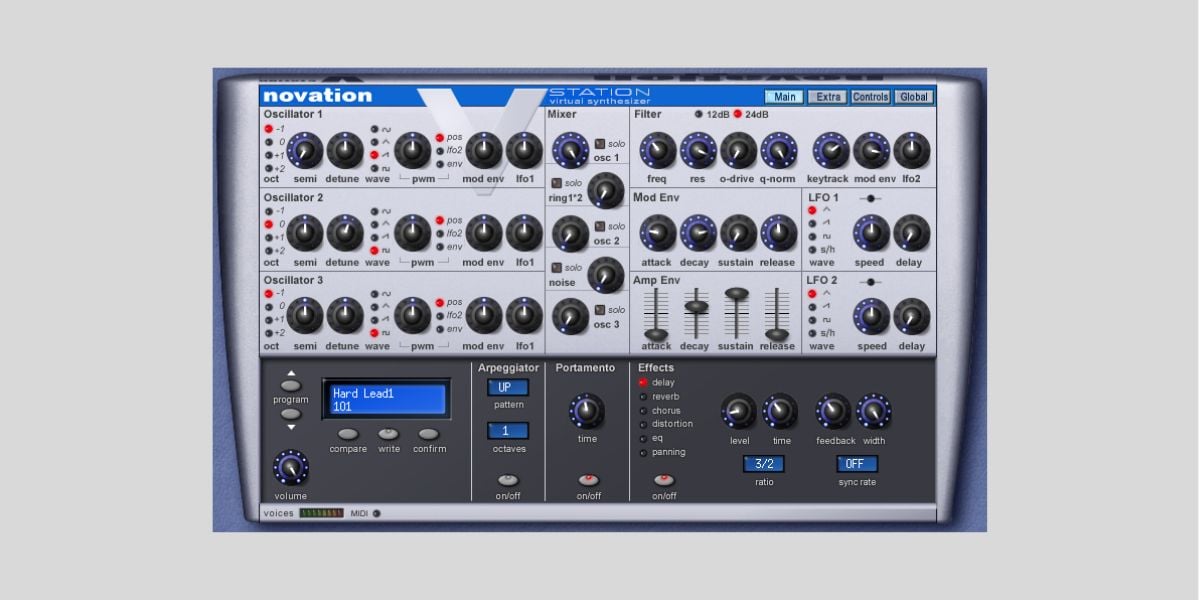Click the Oscillator 1 semi knob

coord(306,151)
